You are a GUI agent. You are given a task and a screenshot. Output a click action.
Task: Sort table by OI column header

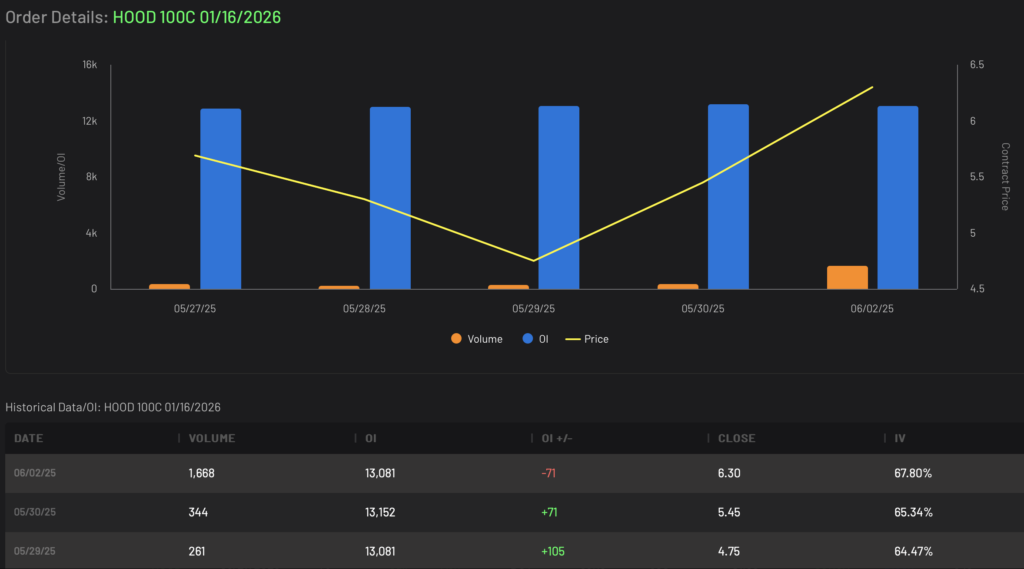[371, 438]
